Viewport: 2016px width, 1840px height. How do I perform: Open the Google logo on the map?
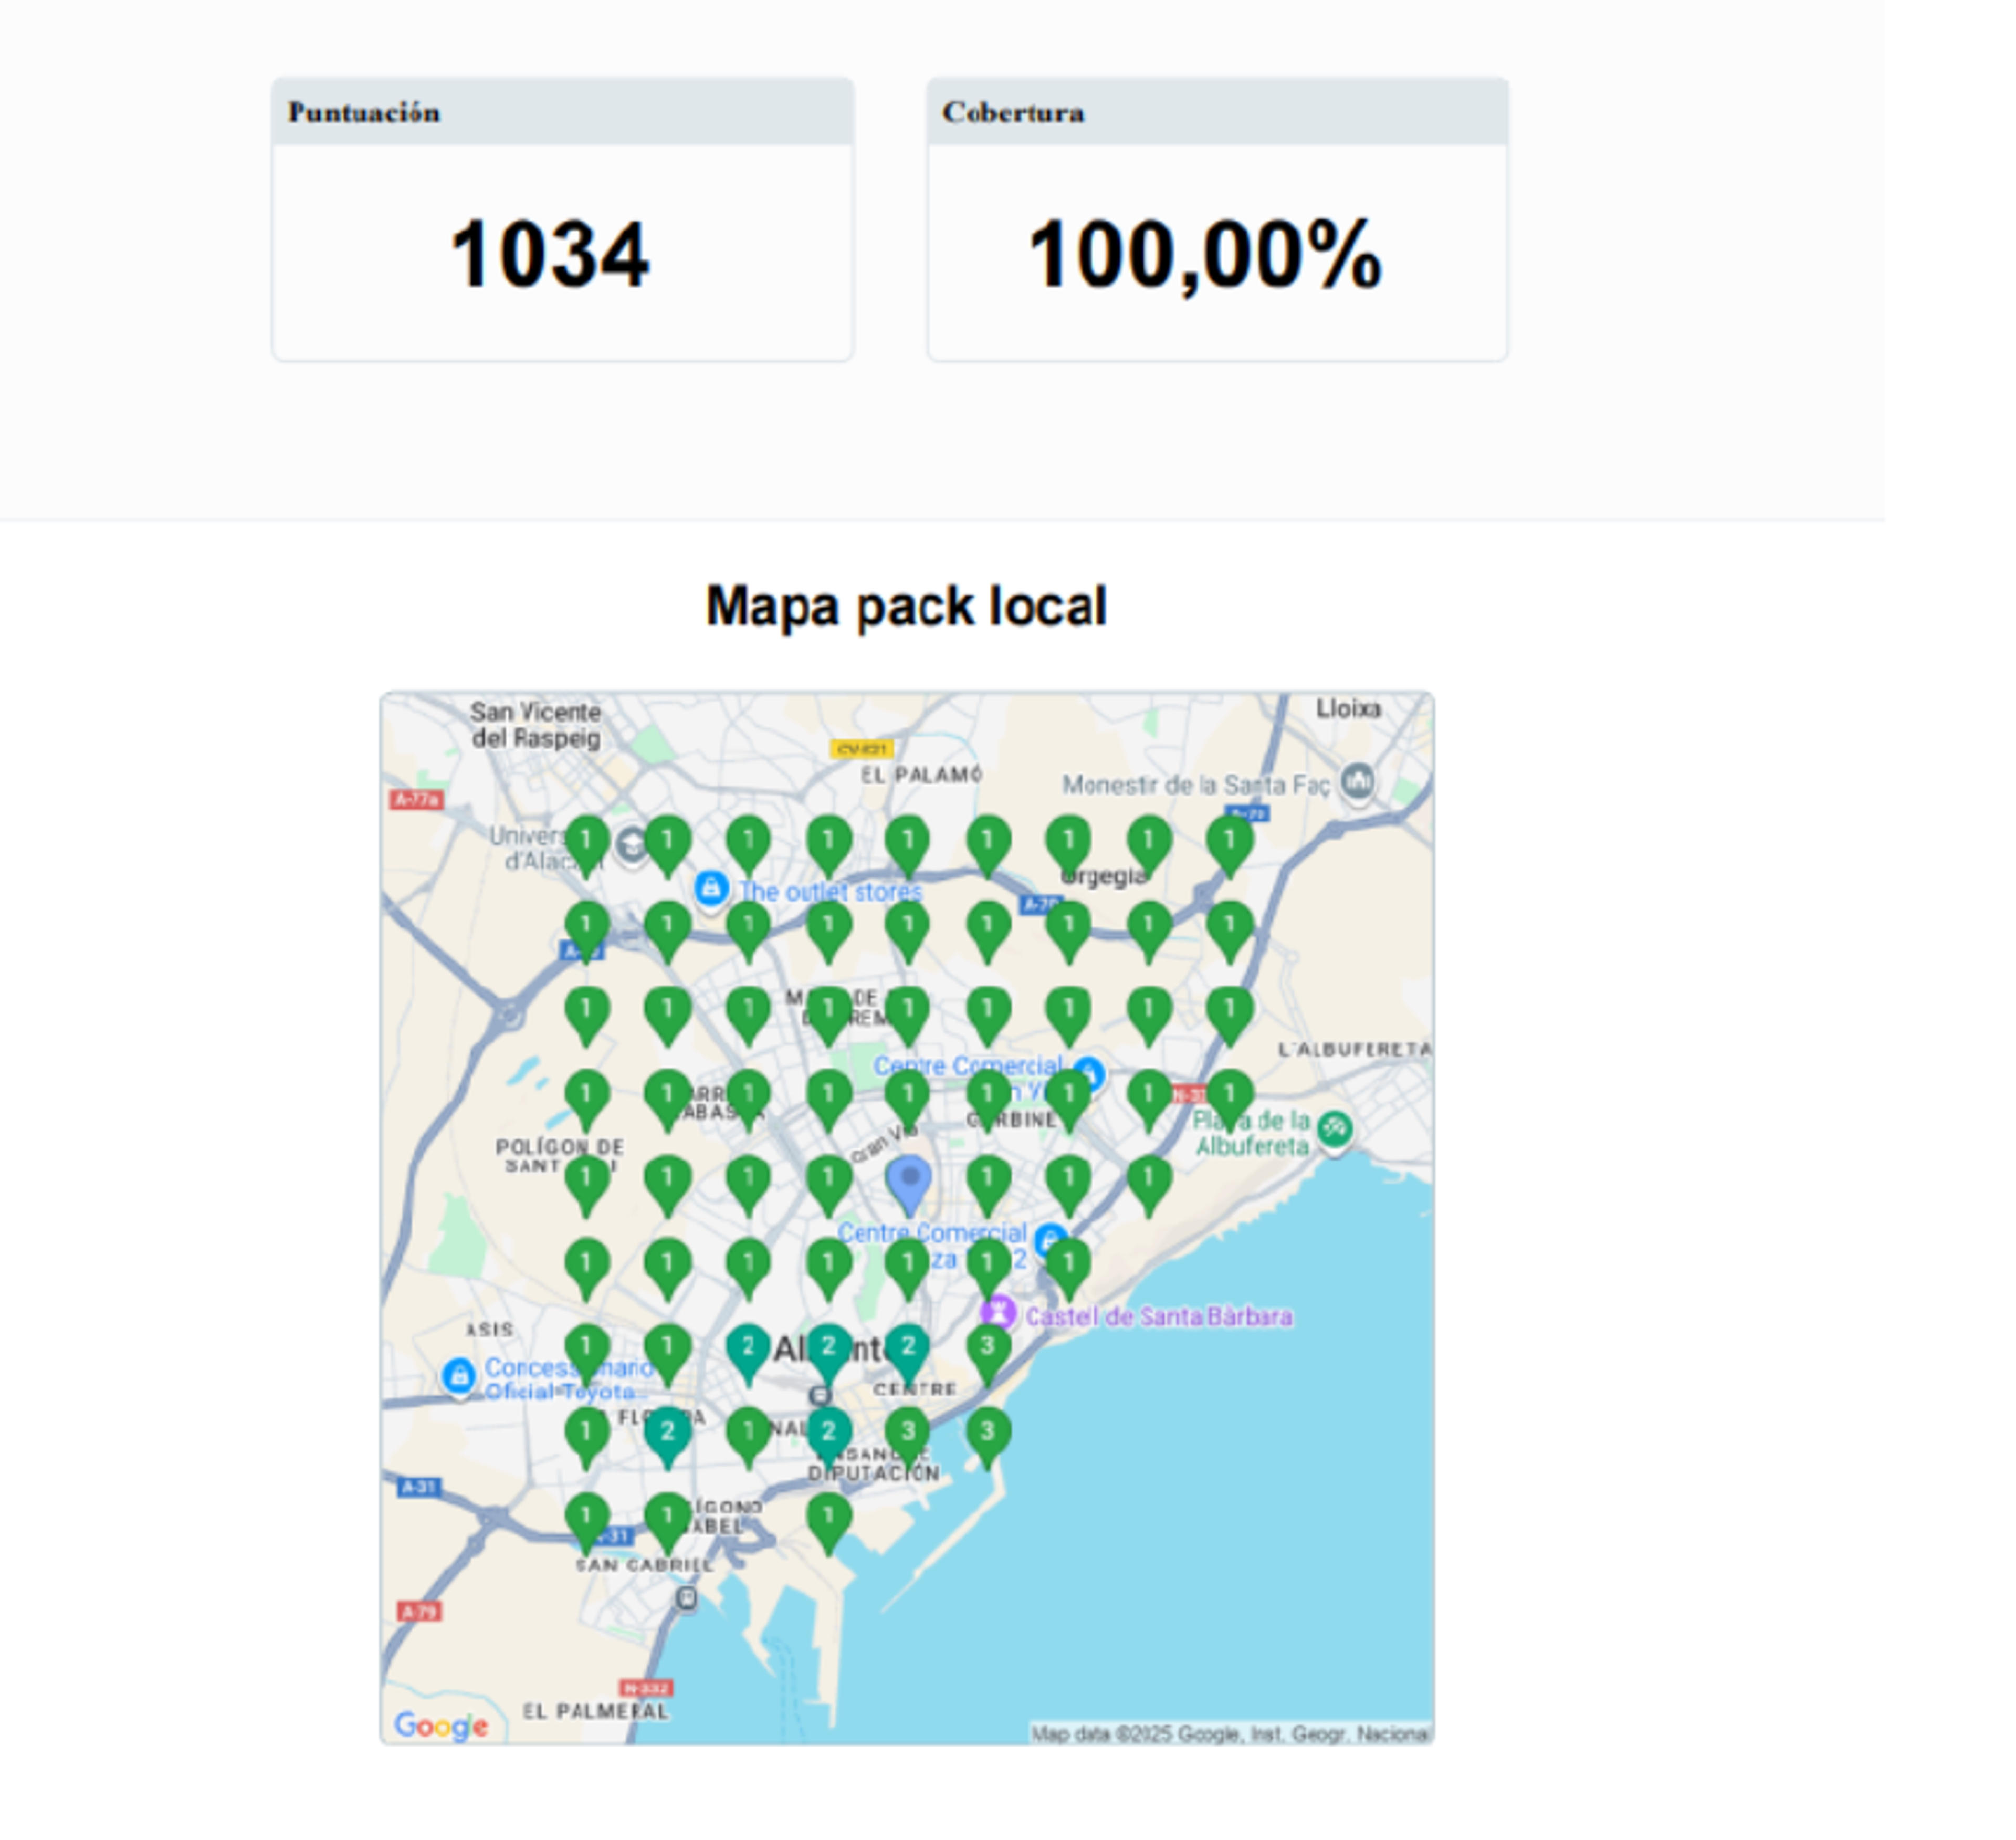[441, 1725]
